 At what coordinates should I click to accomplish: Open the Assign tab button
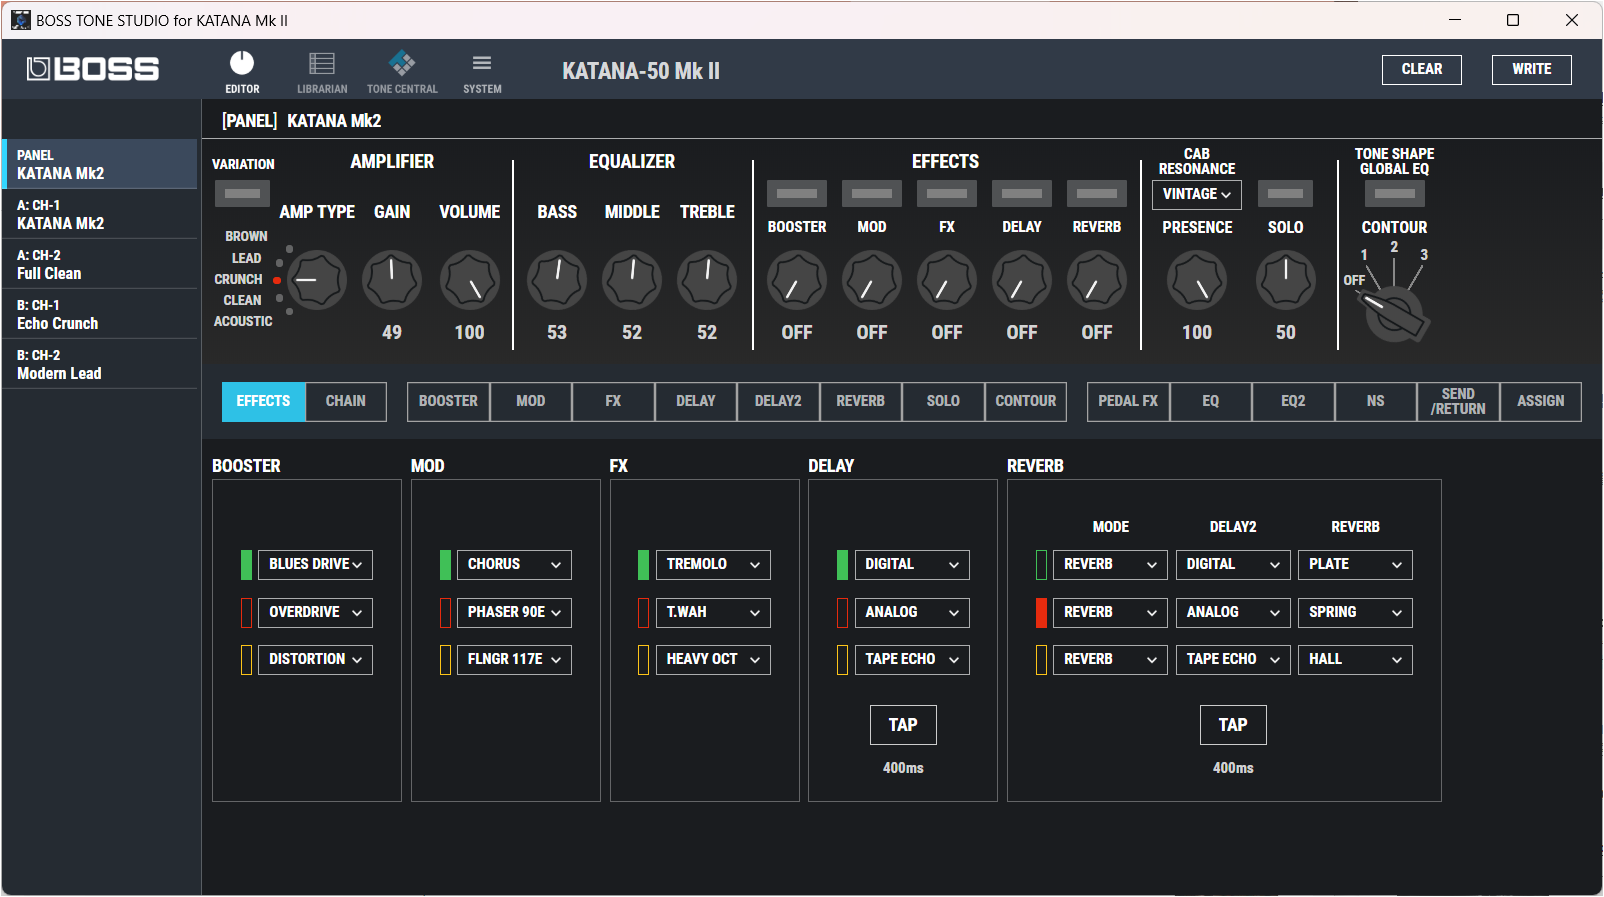point(1541,402)
